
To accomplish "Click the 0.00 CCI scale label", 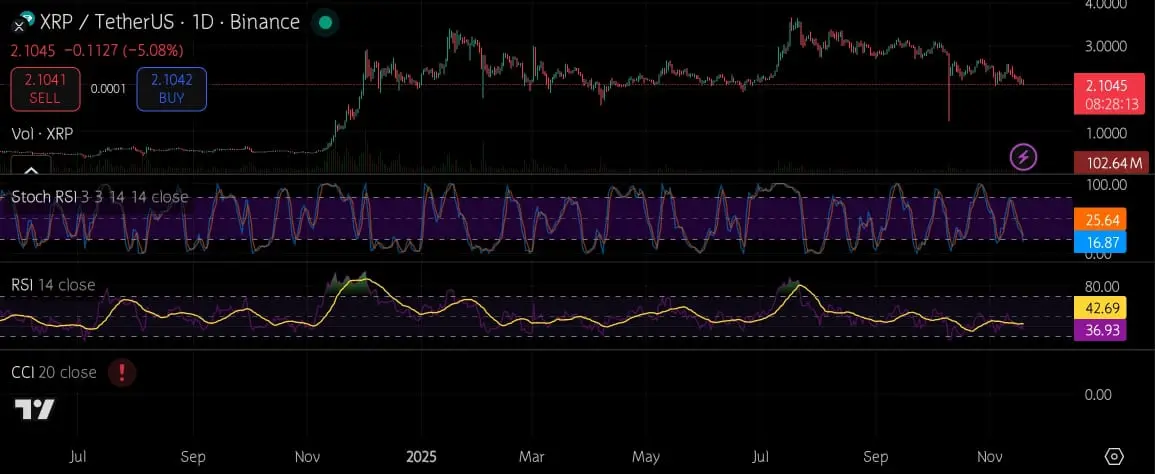I will coord(1098,394).
